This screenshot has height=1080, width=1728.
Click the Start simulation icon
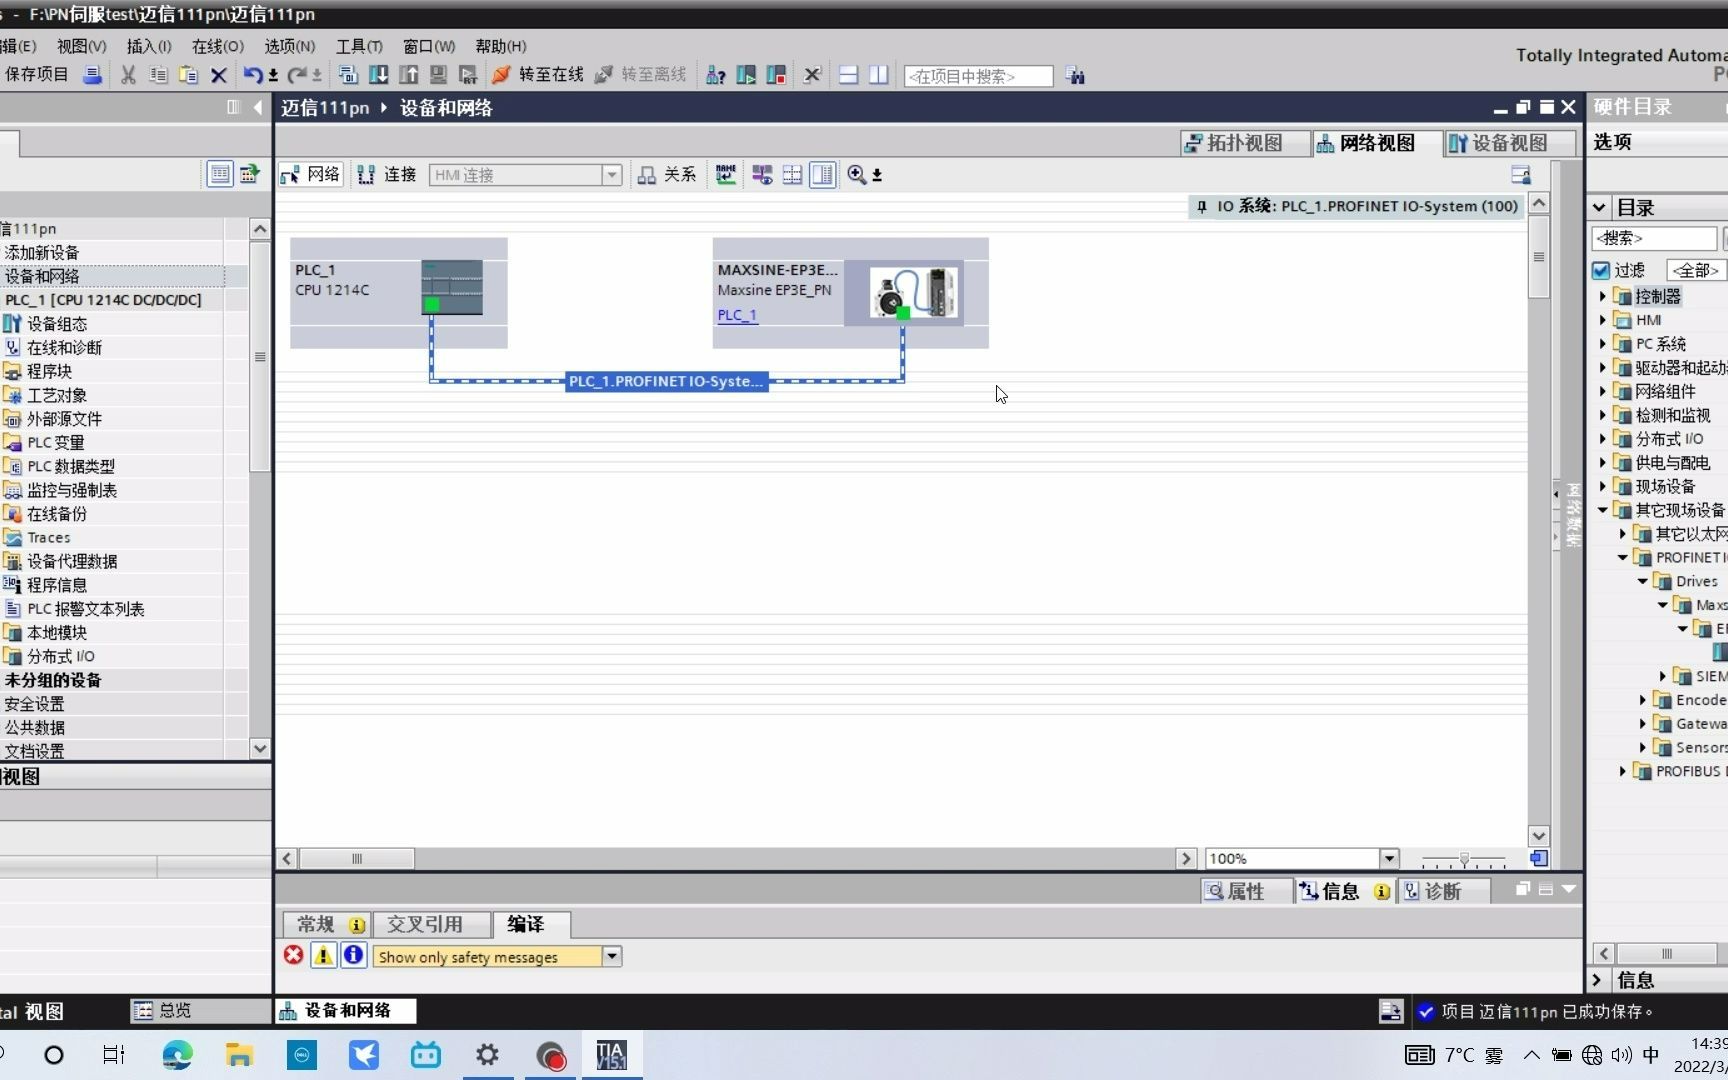[x=438, y=75]
